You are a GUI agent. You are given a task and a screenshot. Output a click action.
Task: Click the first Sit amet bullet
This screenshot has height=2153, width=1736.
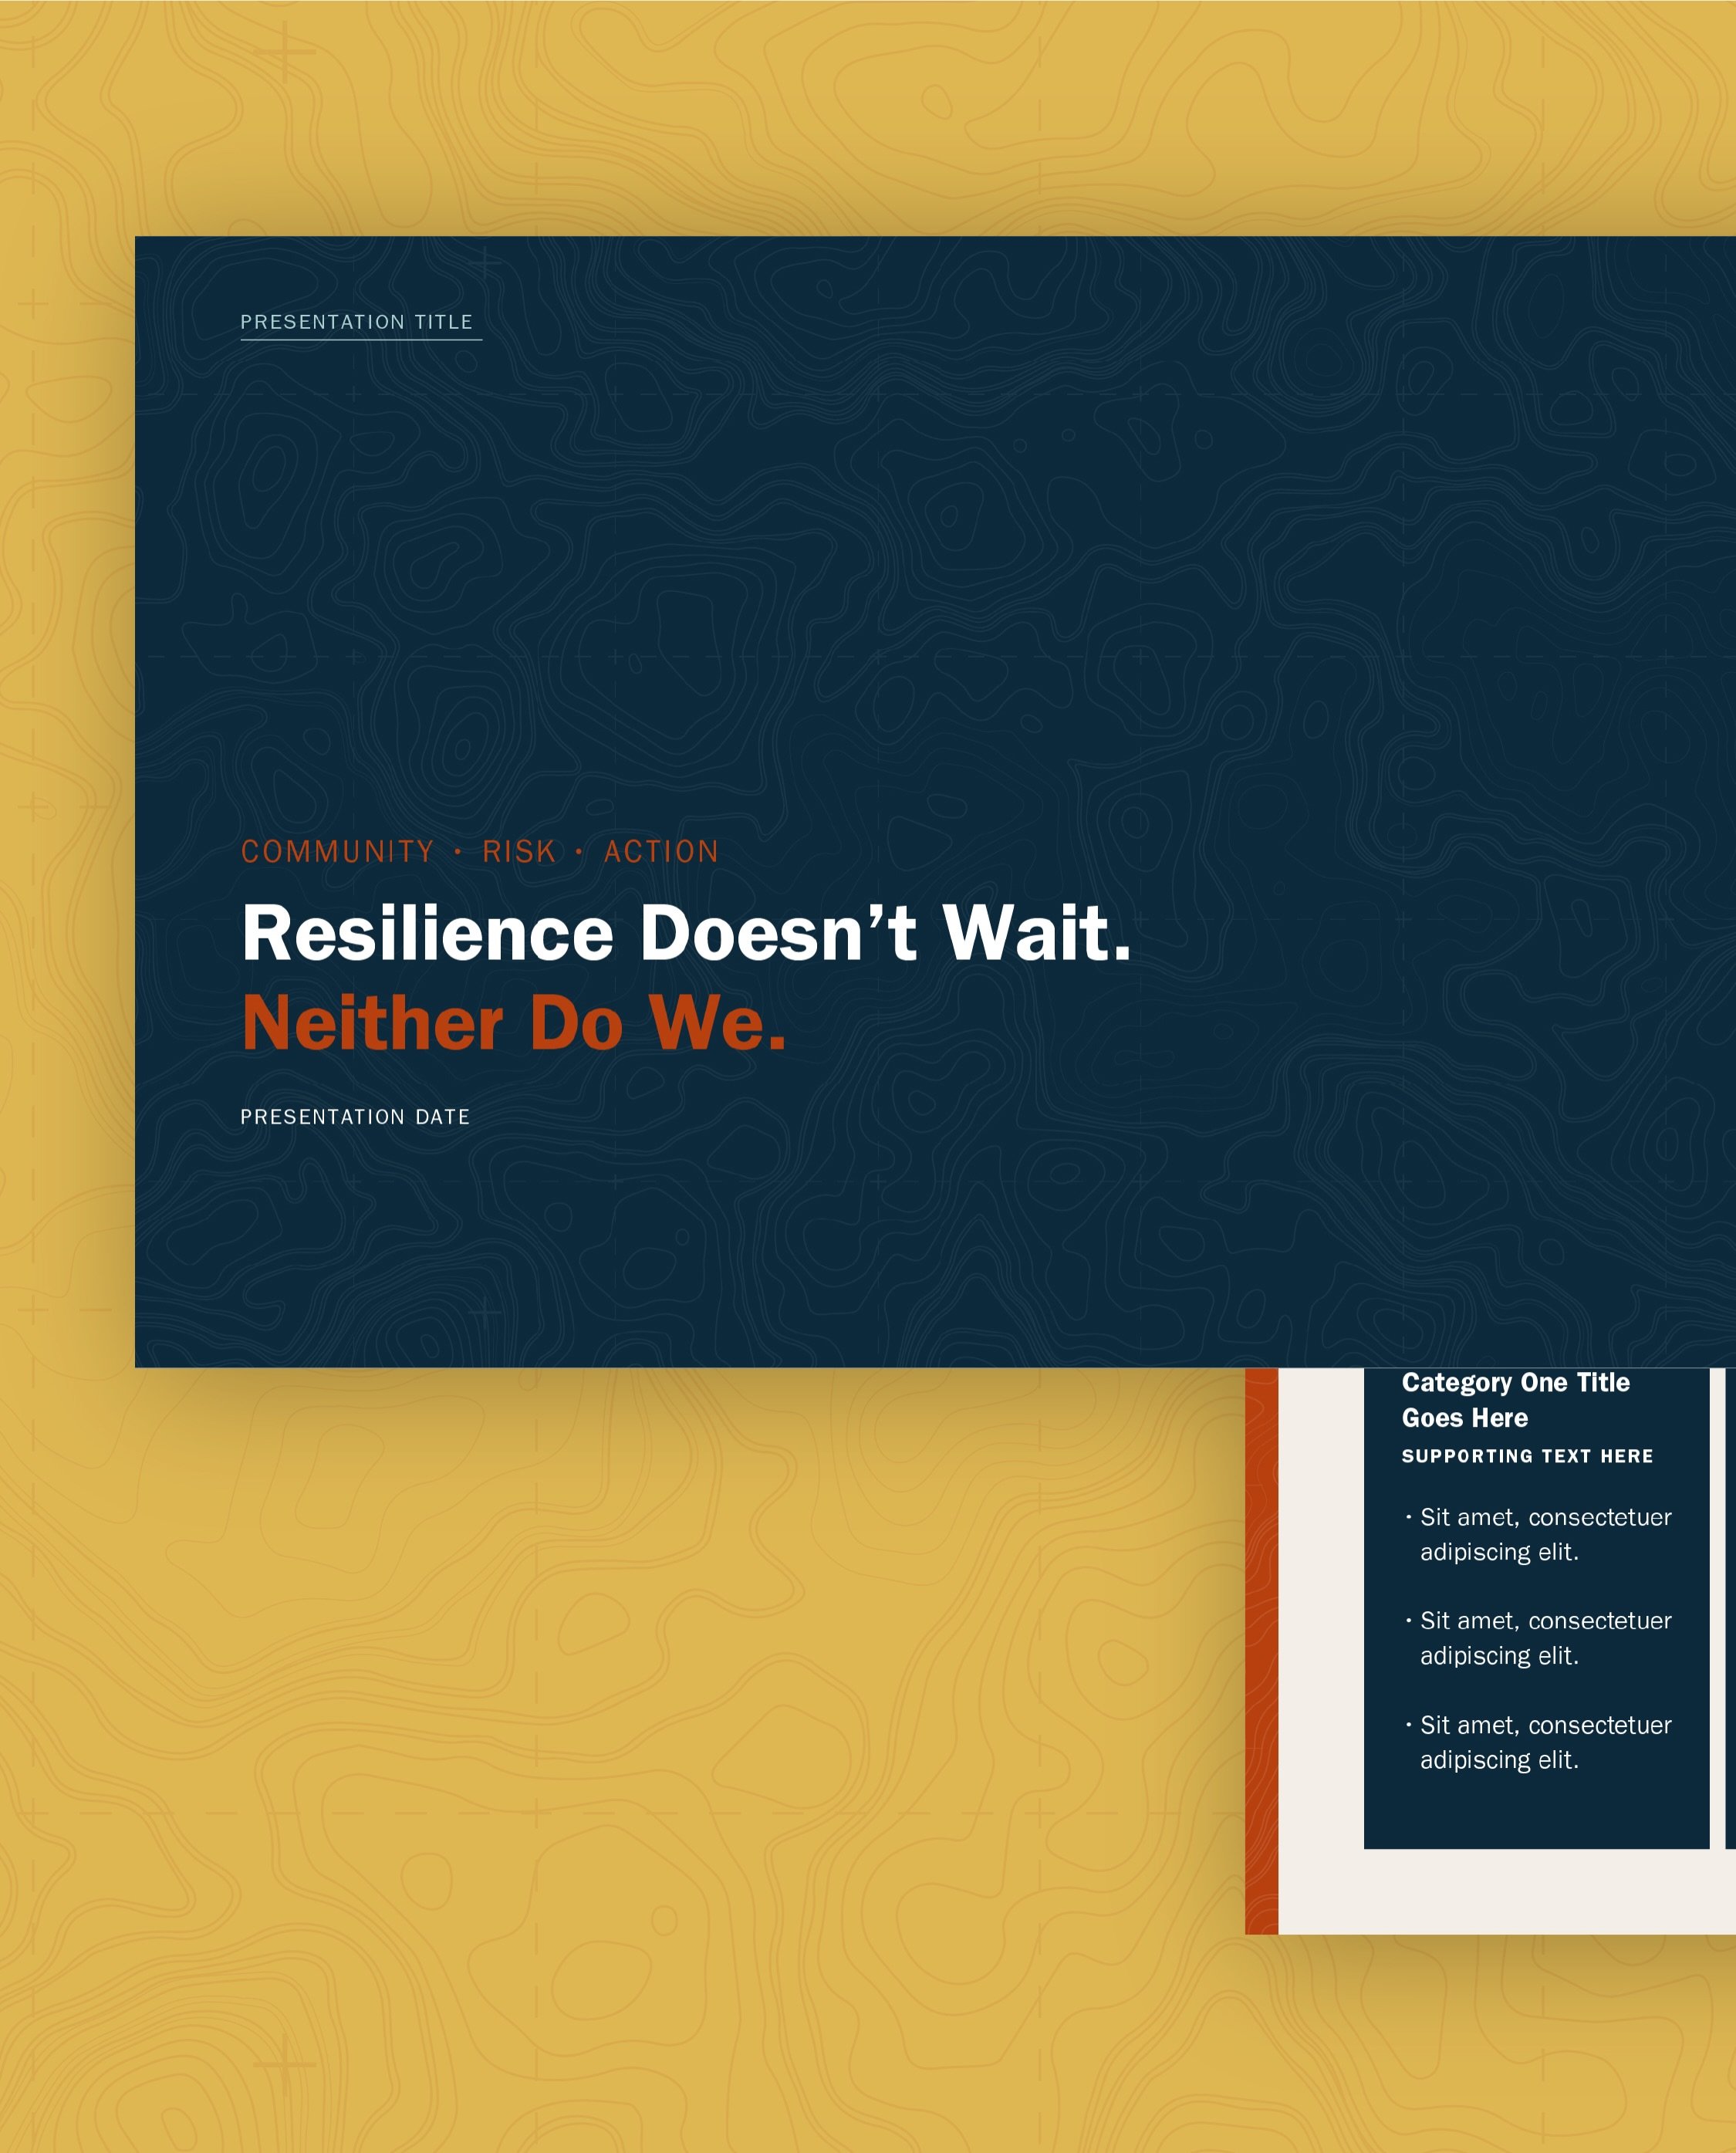(x=1538, y=1534)
